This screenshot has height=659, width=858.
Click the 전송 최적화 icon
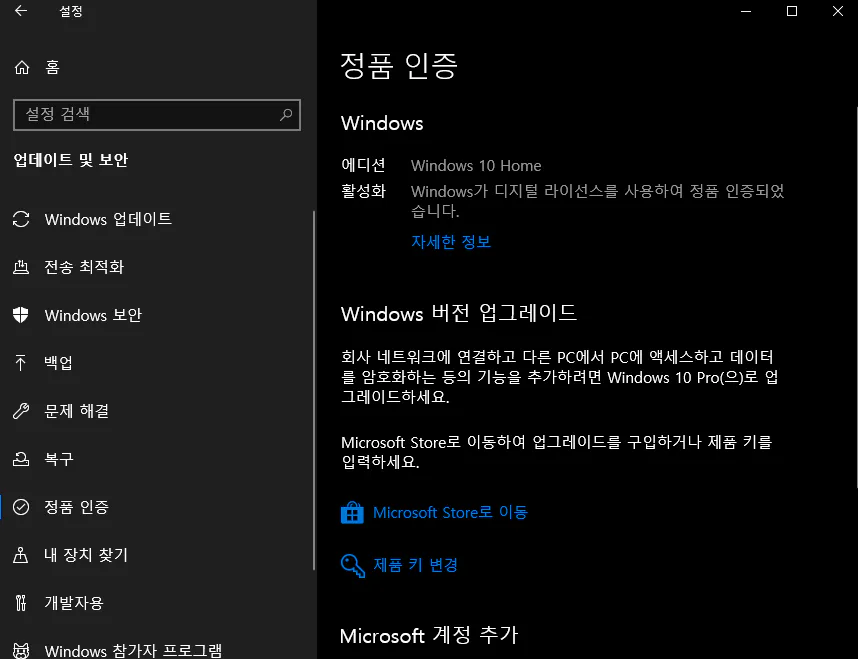tap(21, 267)
